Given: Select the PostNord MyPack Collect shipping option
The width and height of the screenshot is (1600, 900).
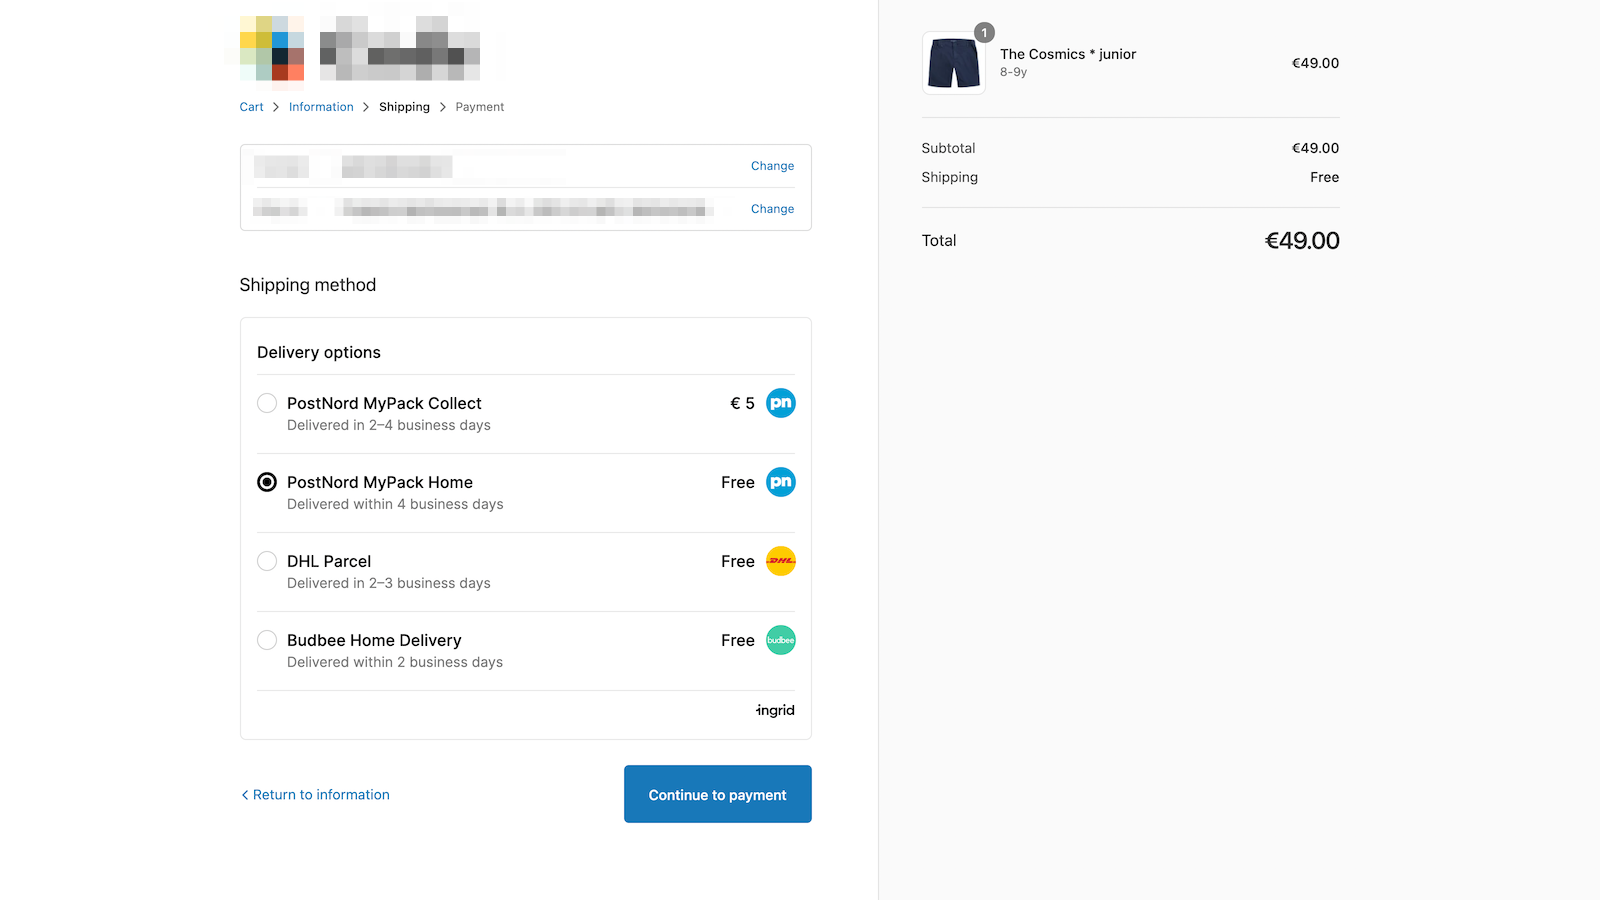Looking at the screenshot, I should tap(266, 403).
